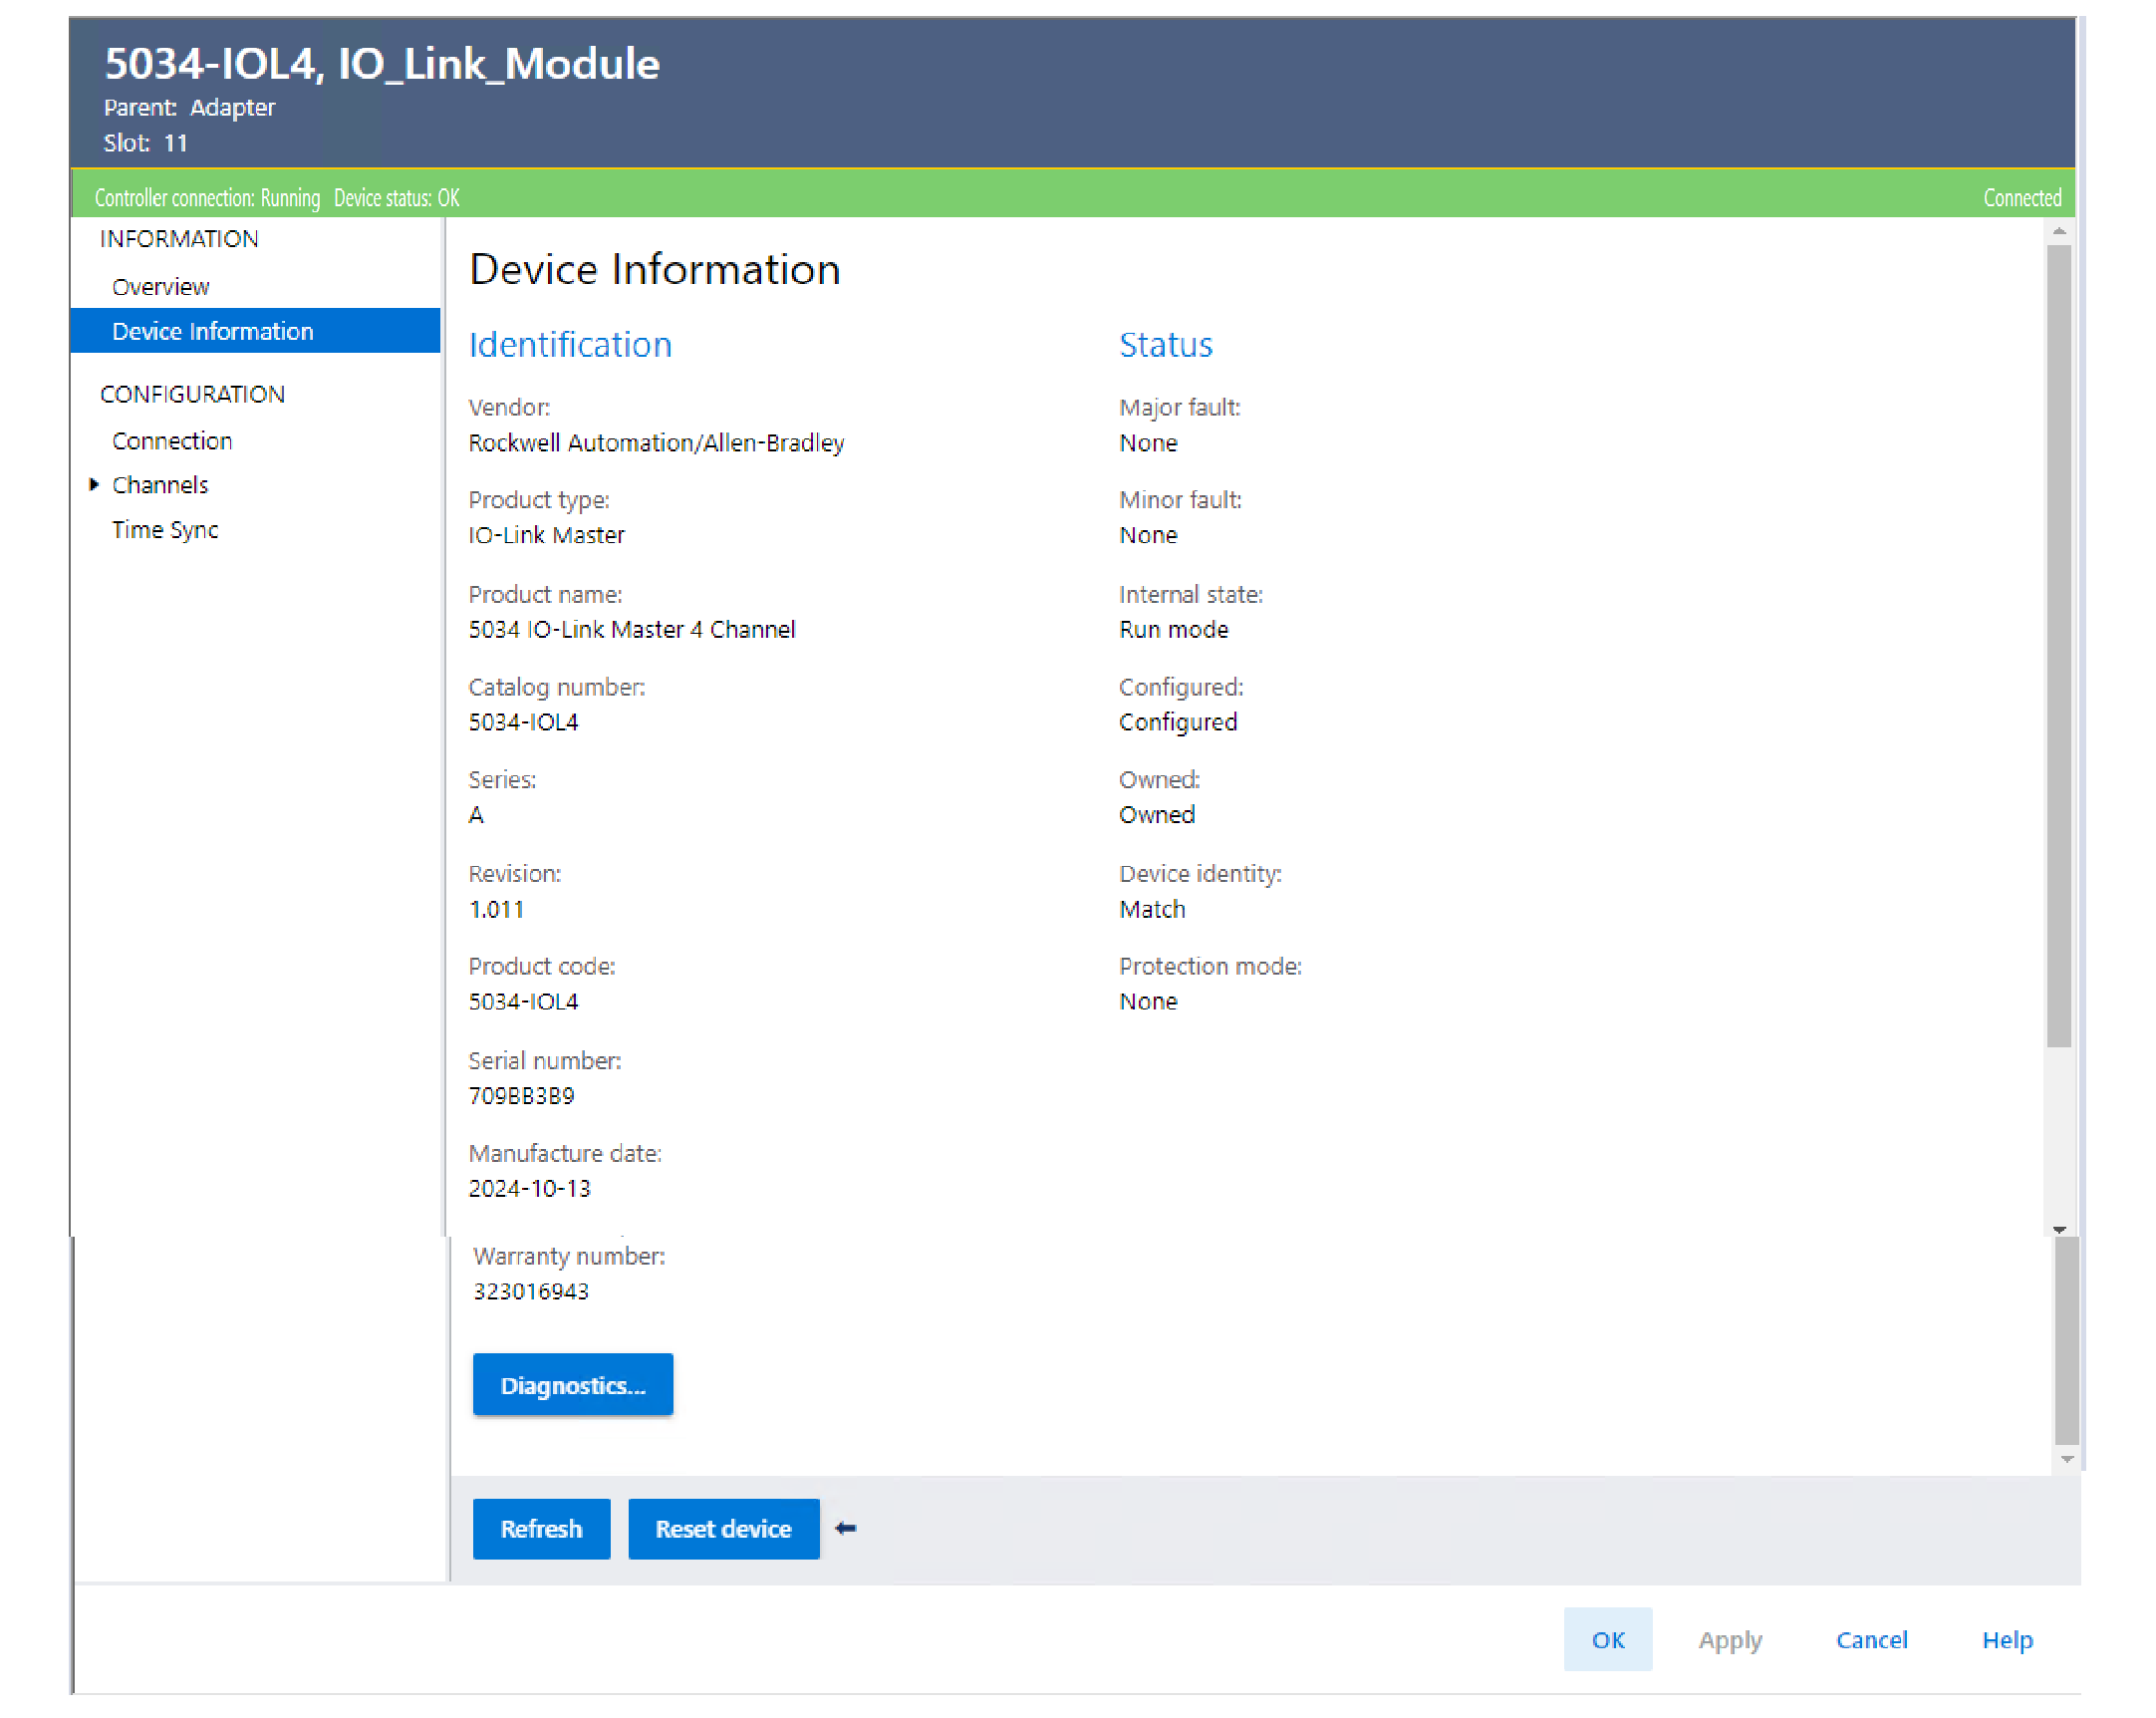Click the Slot: 11 text
The width and height of the screenshot is (2156, 1718).
tap(145, 143)
